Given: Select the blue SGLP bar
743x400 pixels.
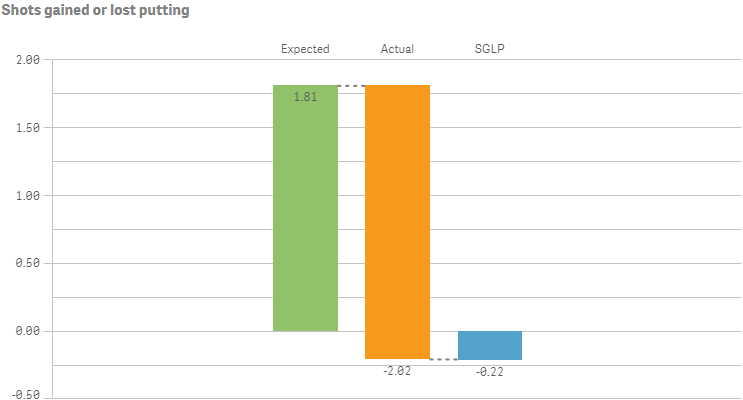Looking at the screenshot, I should pyautogui.click(x=489, y=345).
